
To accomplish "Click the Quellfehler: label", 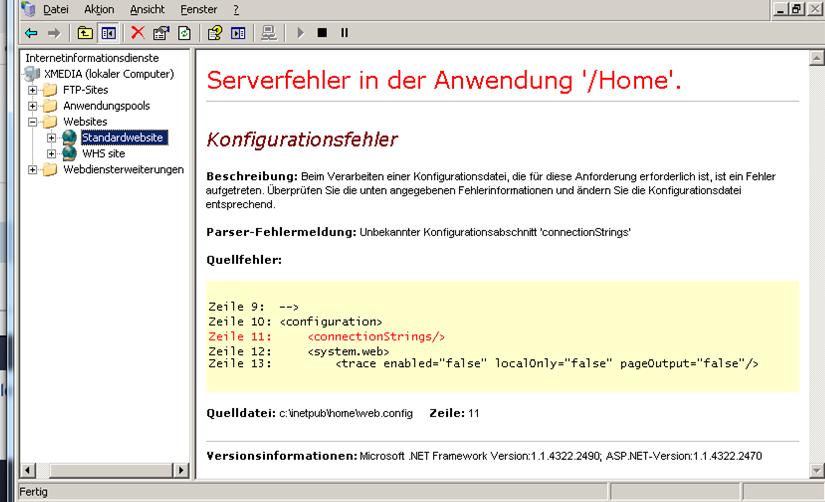I will (244, 260).
